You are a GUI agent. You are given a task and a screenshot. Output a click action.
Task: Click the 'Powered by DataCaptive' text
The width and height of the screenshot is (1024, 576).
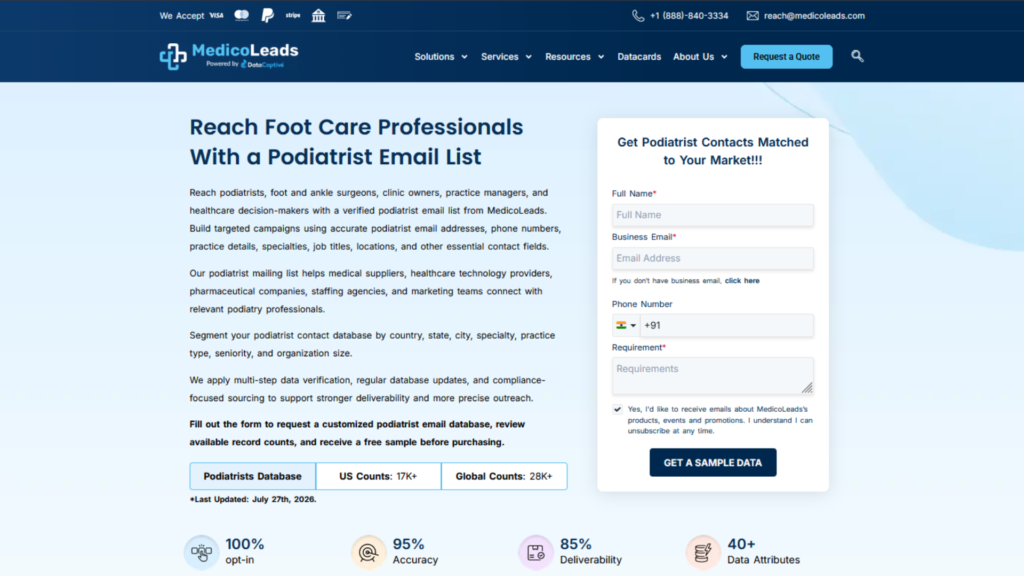pos(245,64)
